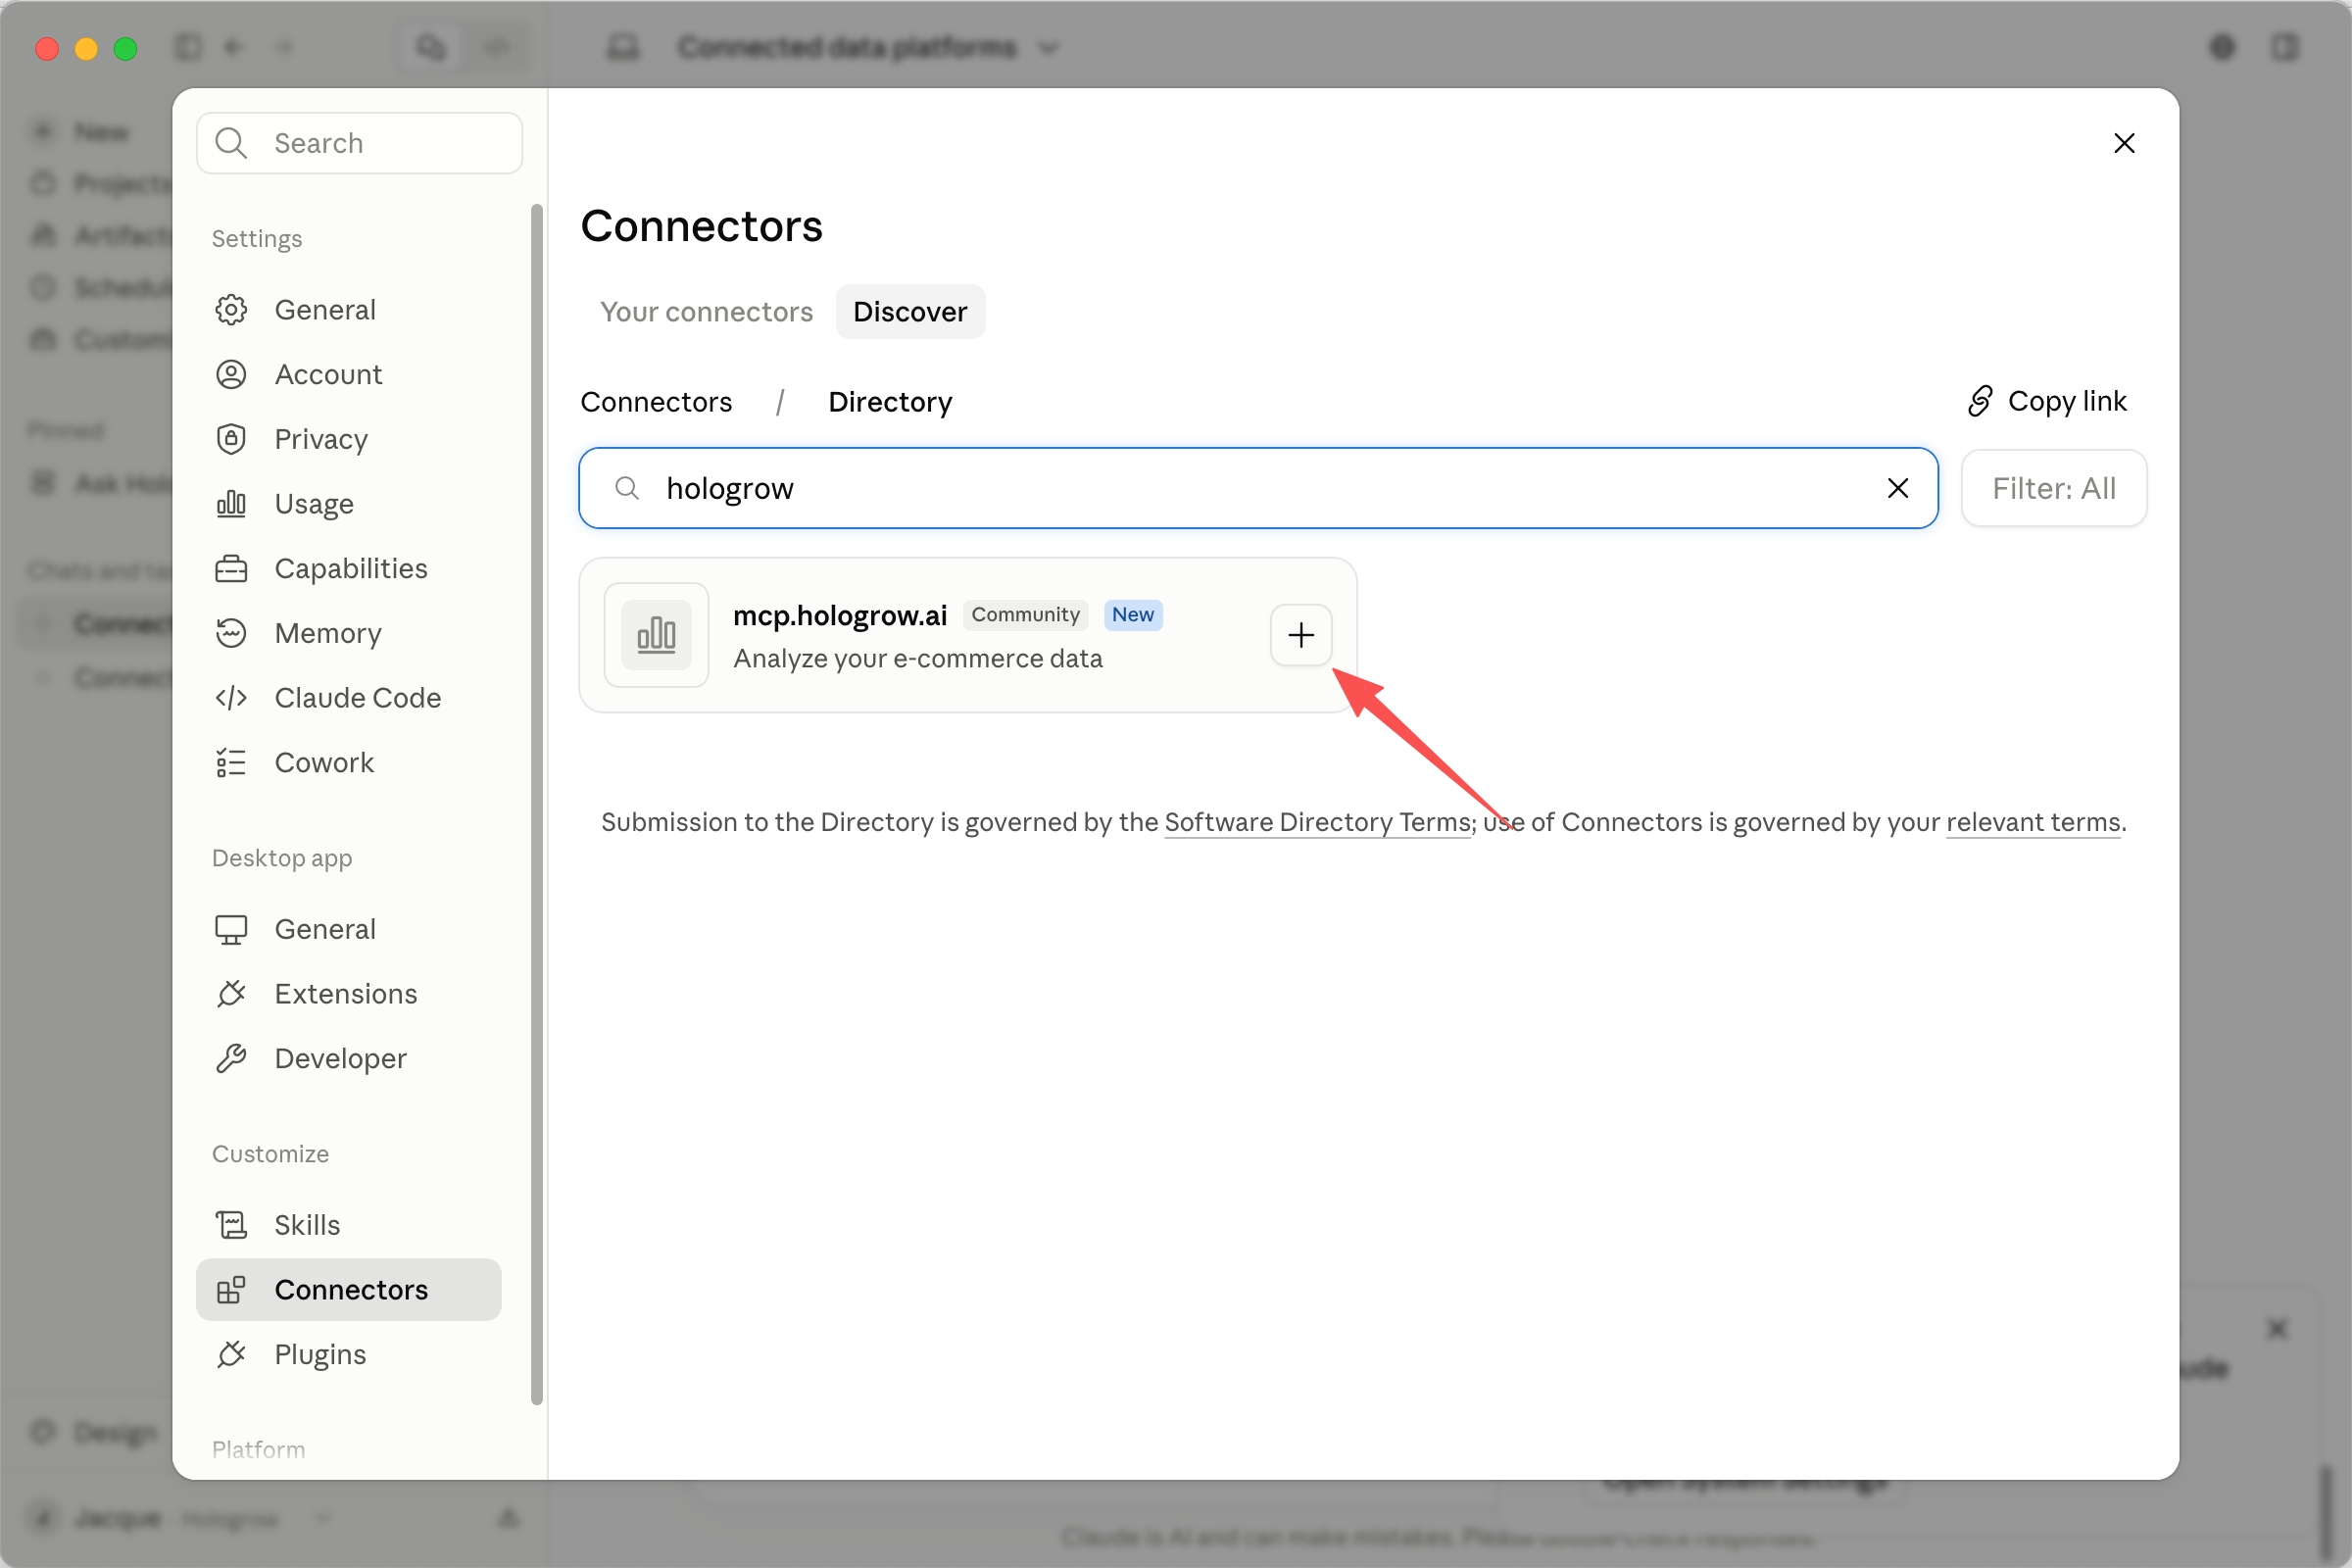Open Extensions settings
Image resolution: width=2352 pixels, height=1568 pixels.
[x=348, y=994]
